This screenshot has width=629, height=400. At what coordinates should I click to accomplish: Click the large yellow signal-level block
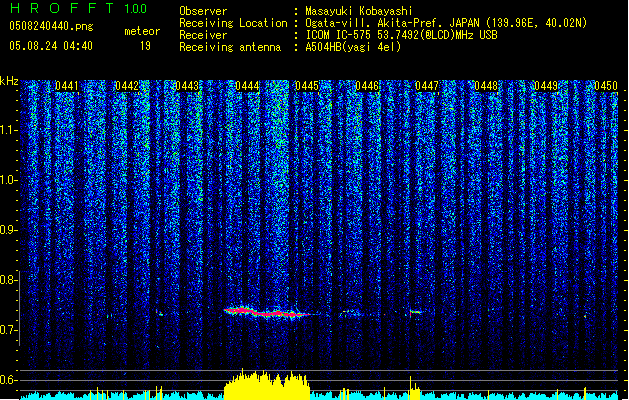click(x=267, y=386)
